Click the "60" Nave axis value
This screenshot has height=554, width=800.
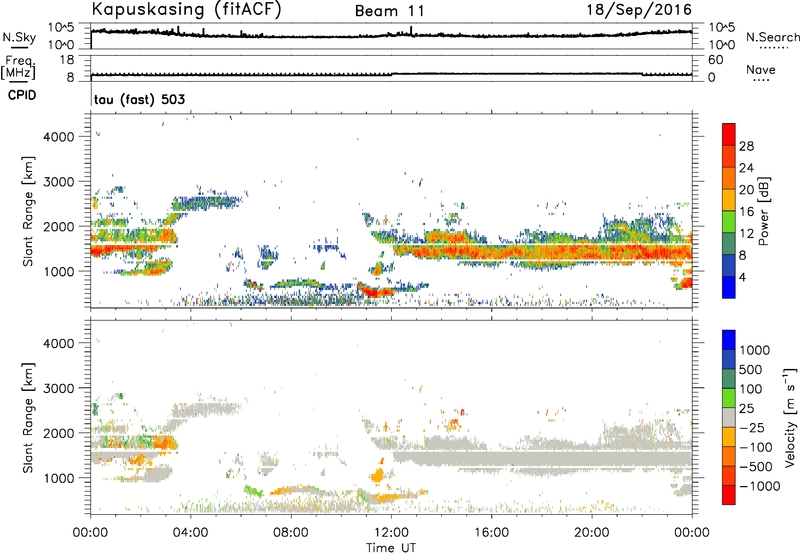click(x=715, y=60)
